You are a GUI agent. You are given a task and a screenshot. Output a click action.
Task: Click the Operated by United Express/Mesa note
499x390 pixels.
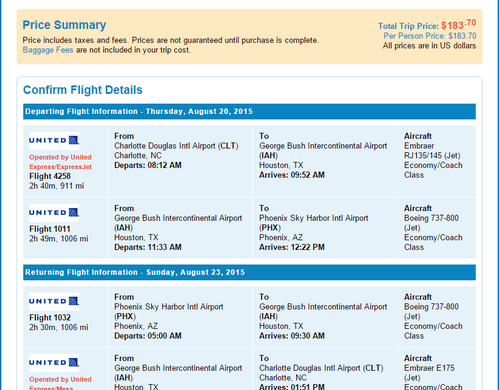point(60,384)
